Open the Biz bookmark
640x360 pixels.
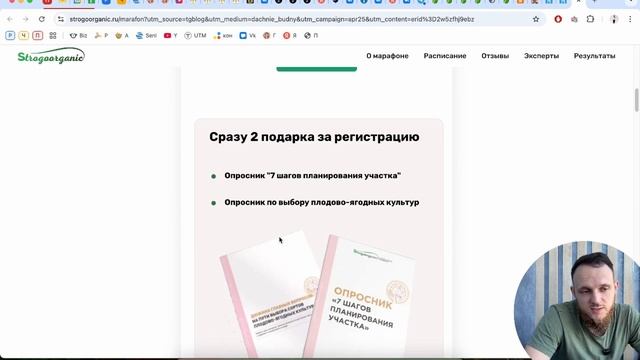tap(78, 36)
